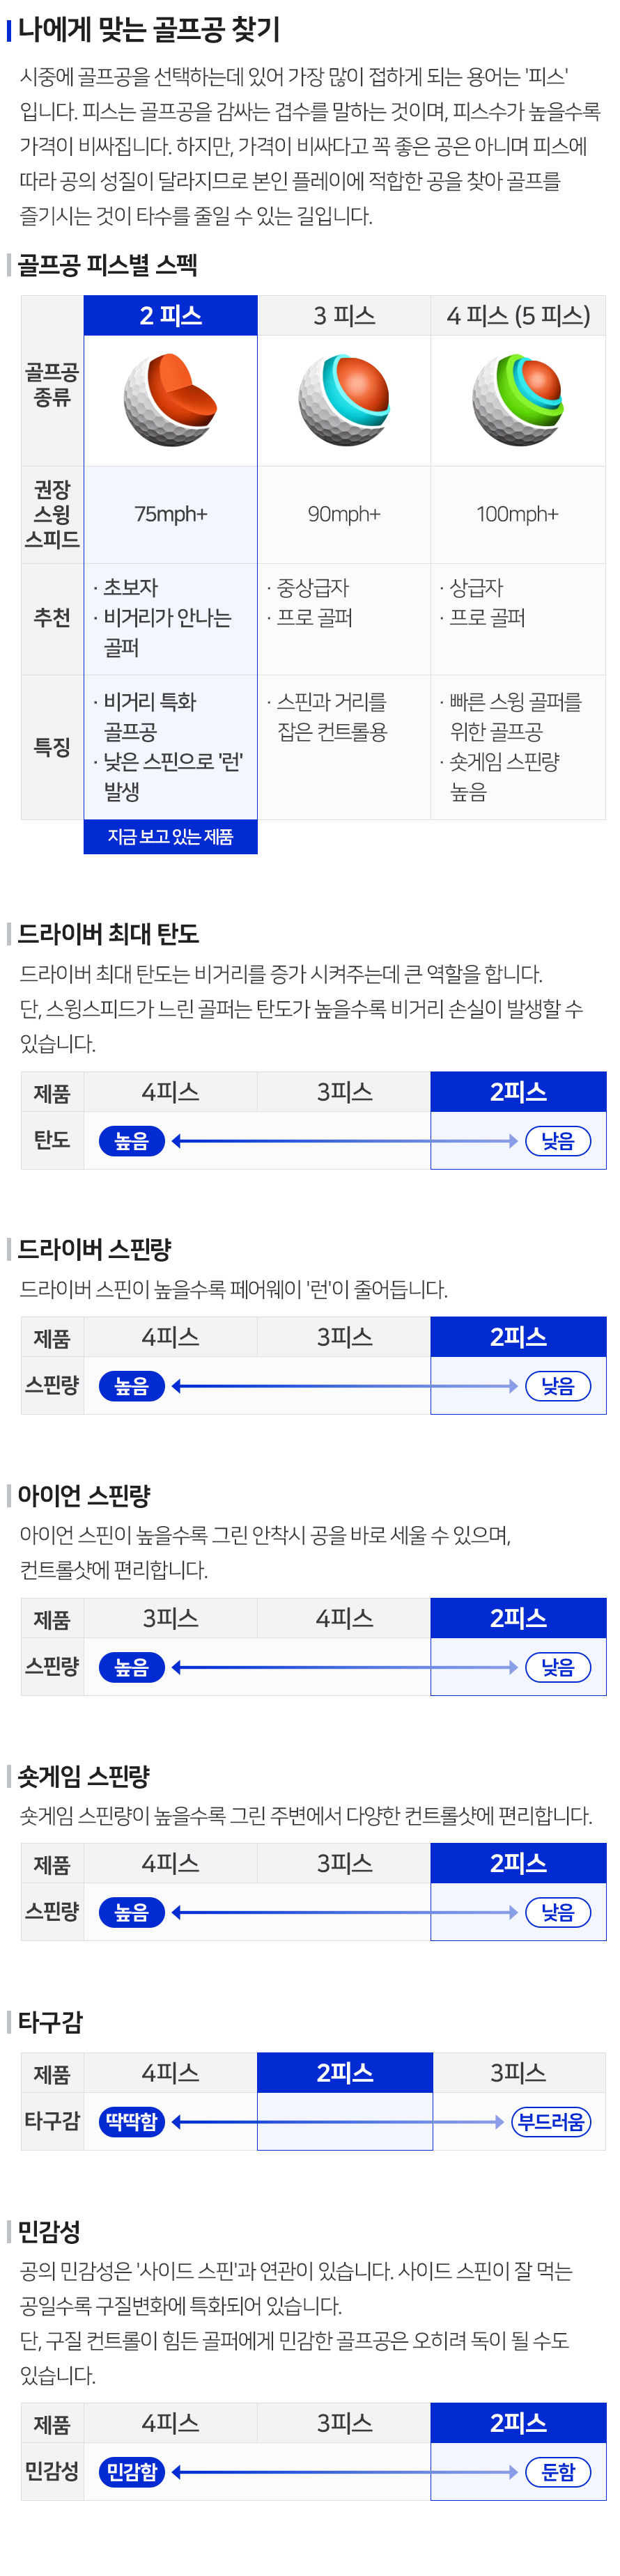Click the '부드러움' outlined pill
The height and width of the screenshot is (2576, 620).
coord(551,2122)
